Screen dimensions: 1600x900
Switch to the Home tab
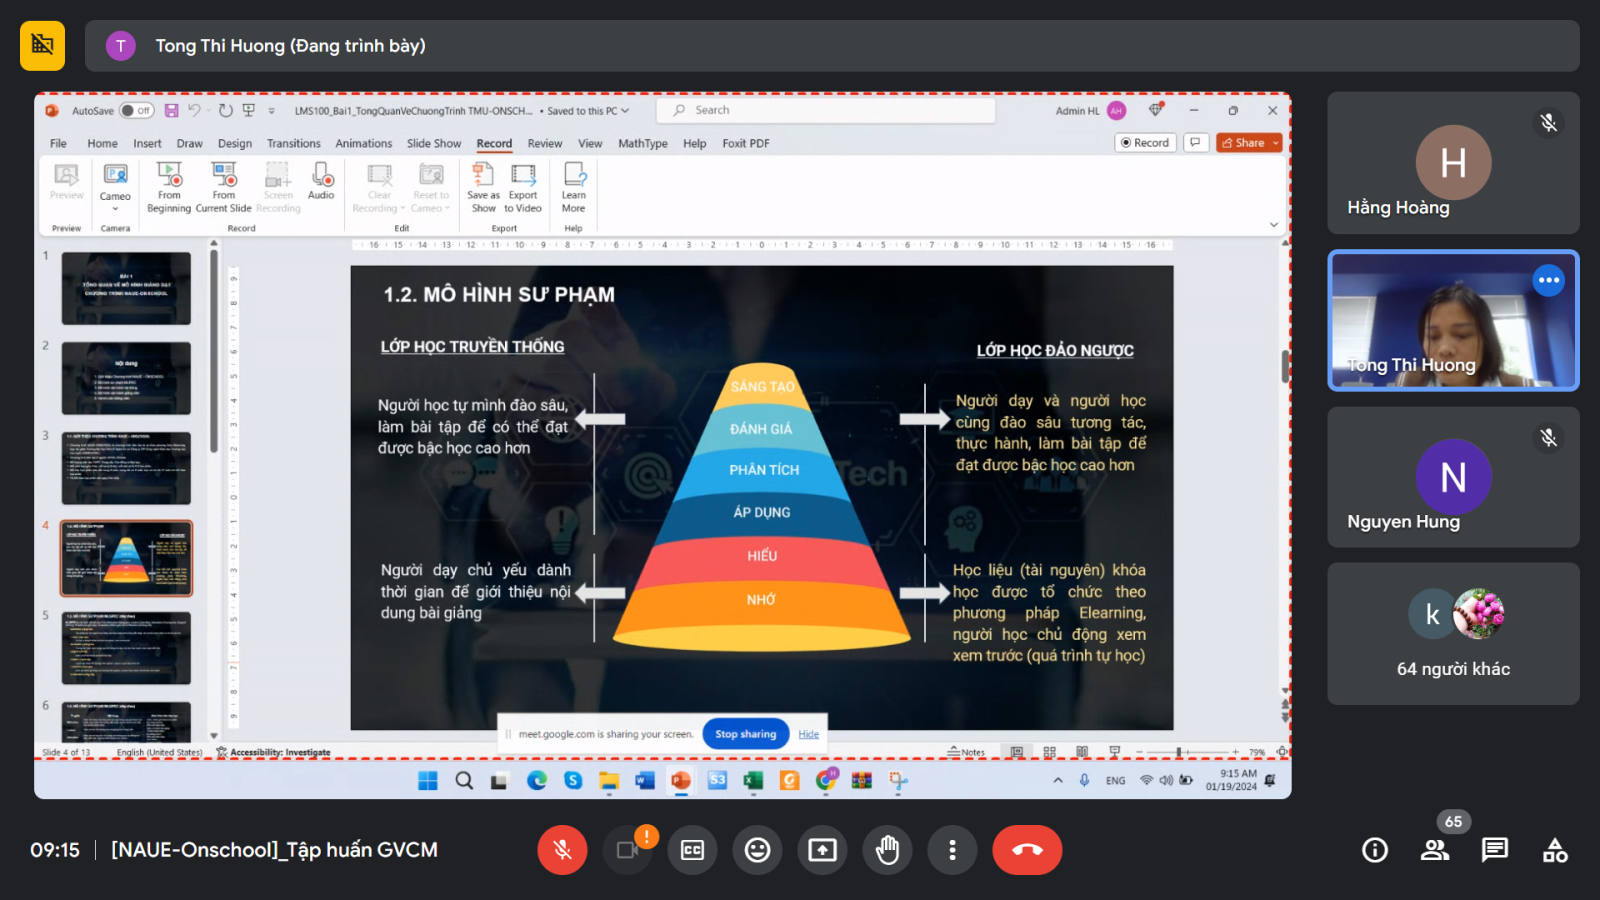pos(102,144)
